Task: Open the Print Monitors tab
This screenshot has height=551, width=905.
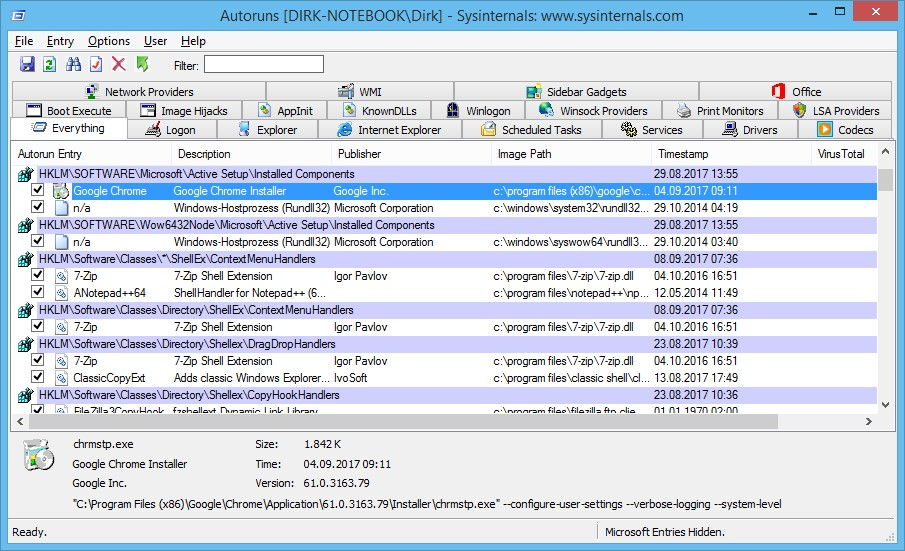Action: pos(720,111)
